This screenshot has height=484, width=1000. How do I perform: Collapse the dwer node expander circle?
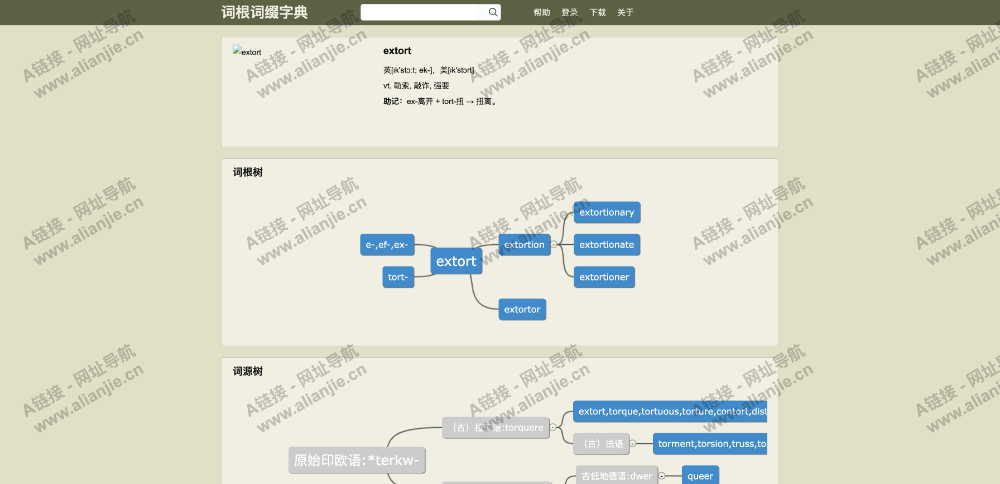click(661, 476)
